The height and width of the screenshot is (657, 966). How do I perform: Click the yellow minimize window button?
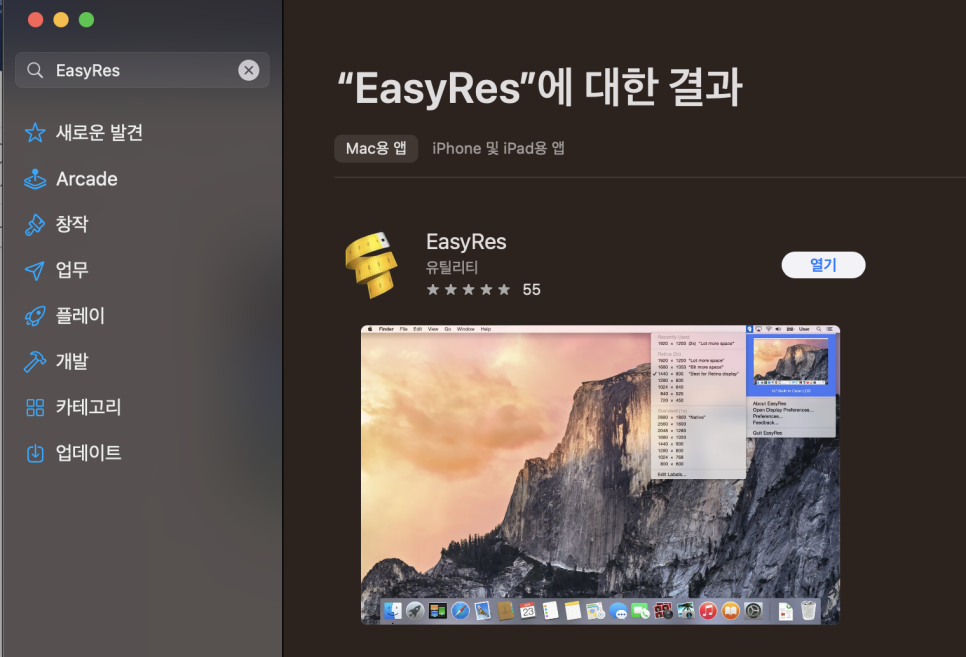point(61,20)
